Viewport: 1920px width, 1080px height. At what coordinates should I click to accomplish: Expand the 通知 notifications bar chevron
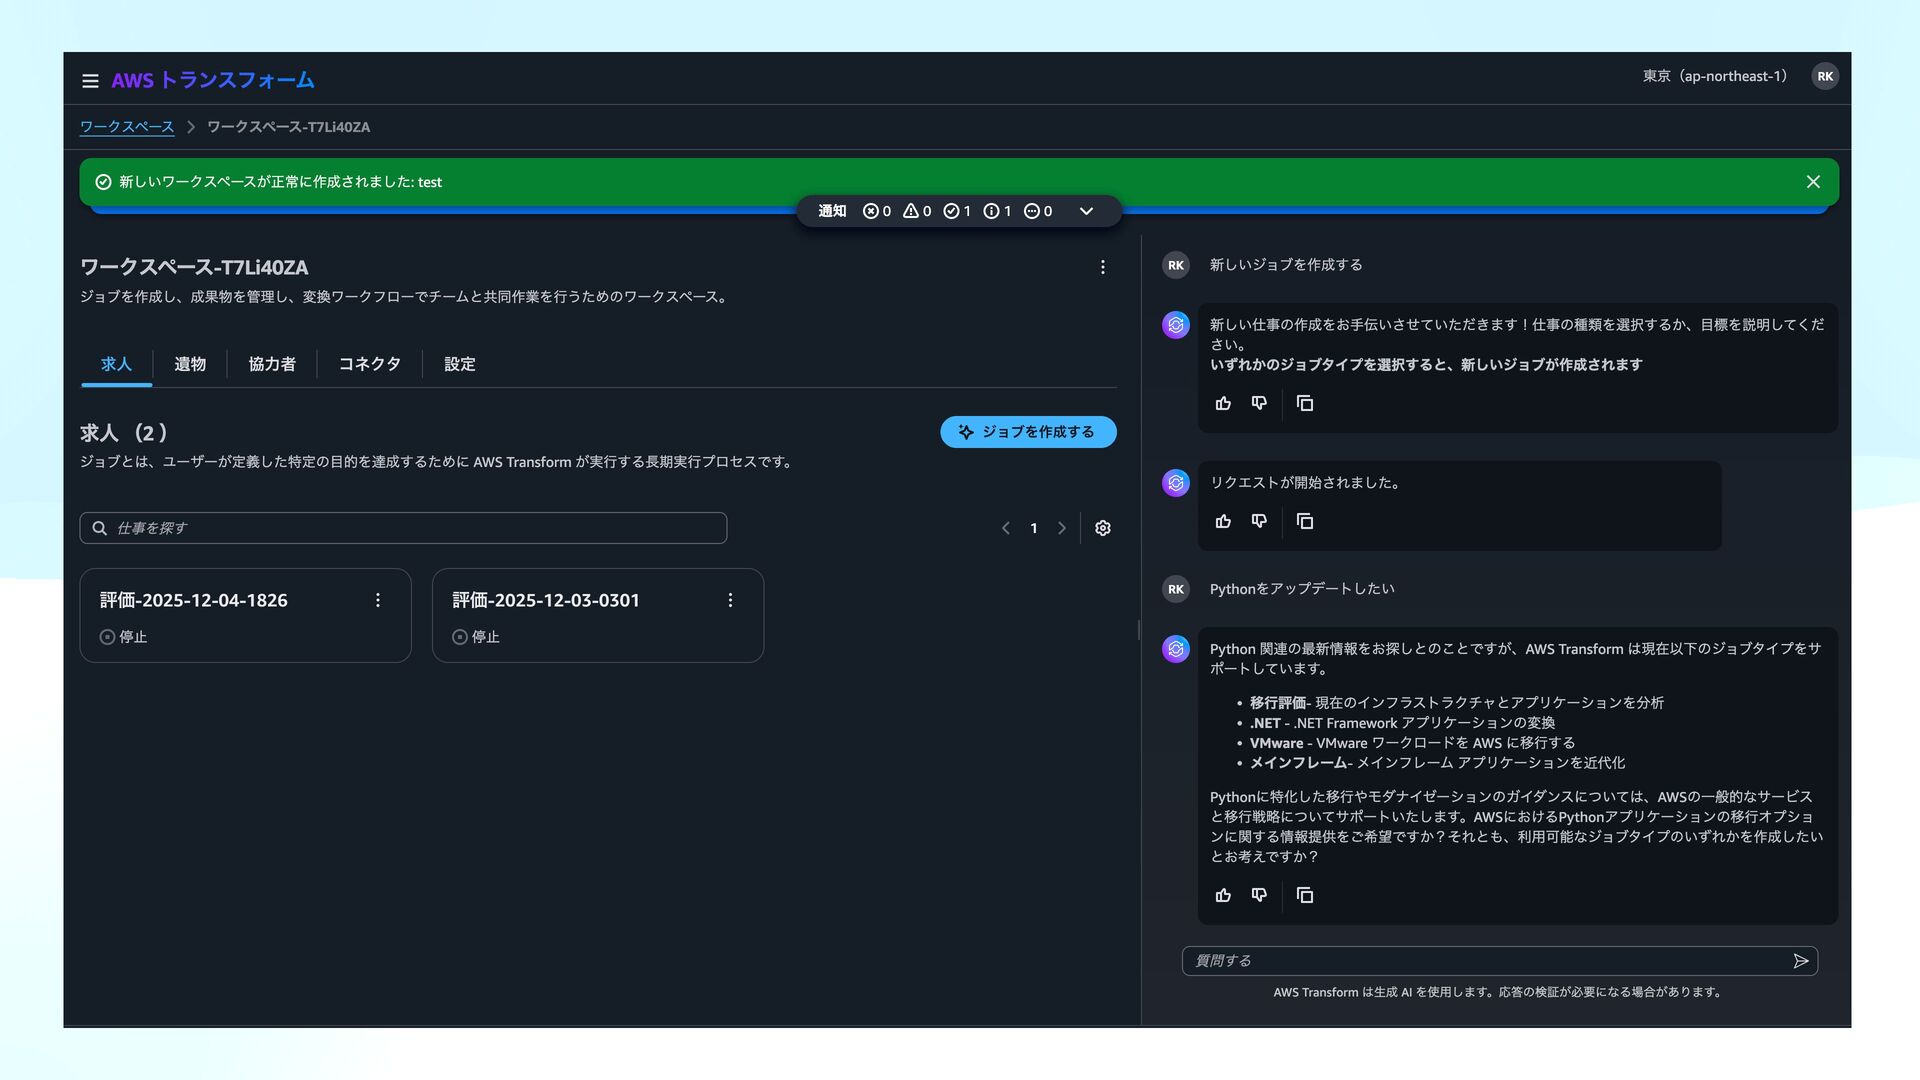(x=1086, y=211)
